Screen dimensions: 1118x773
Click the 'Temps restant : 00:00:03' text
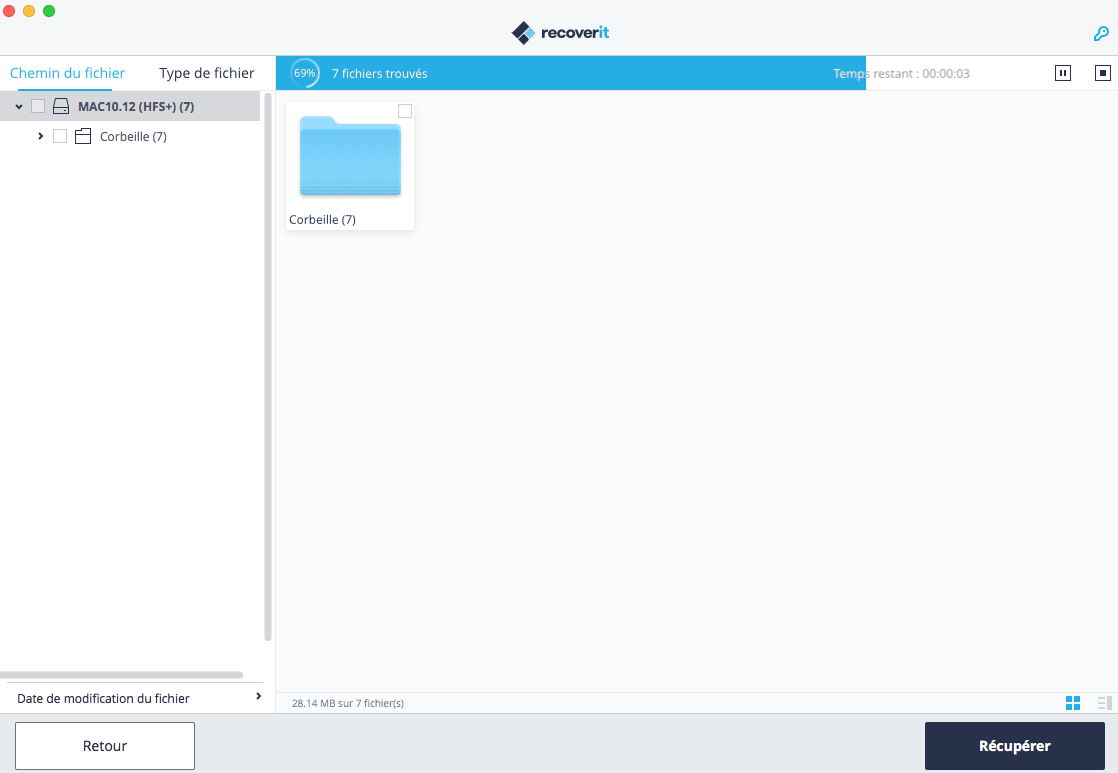[x=901, y=73]
